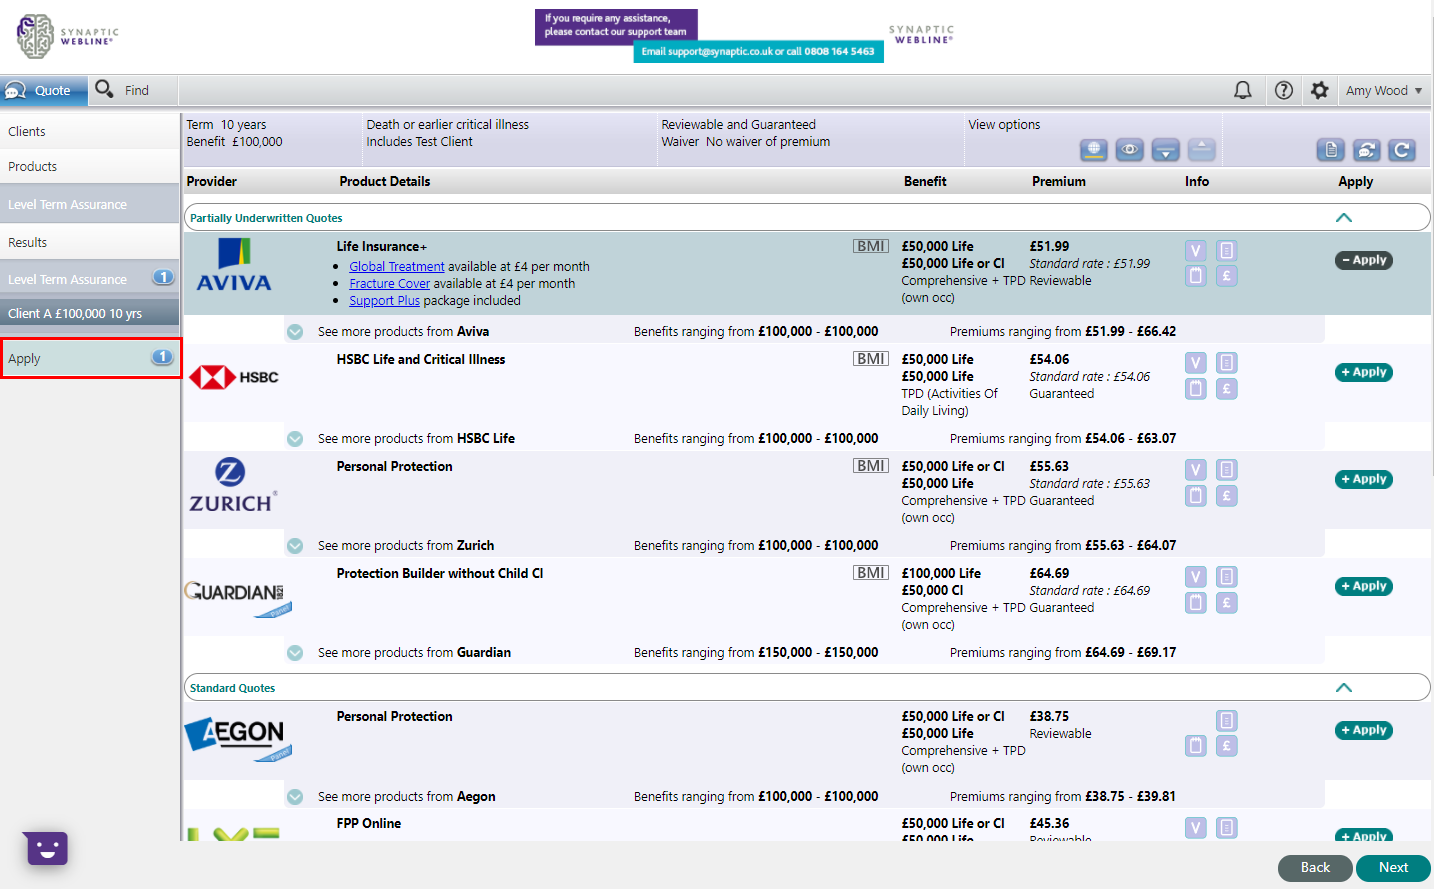
Task: Expand more products from Aviva
Action: pos(295,332)
